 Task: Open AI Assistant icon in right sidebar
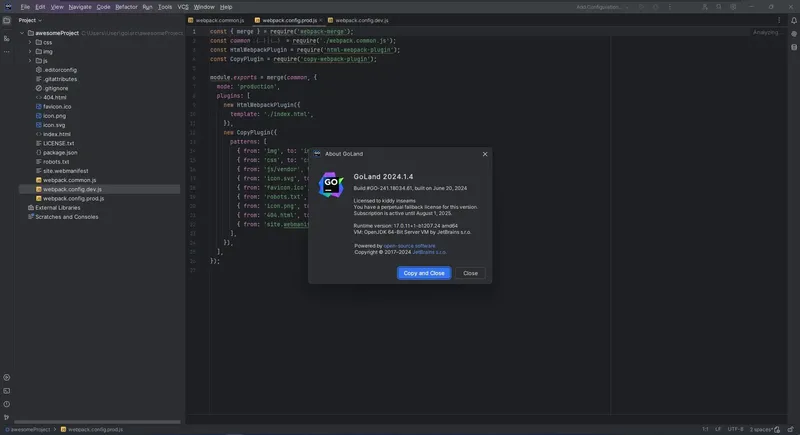[x=794, y=34]
